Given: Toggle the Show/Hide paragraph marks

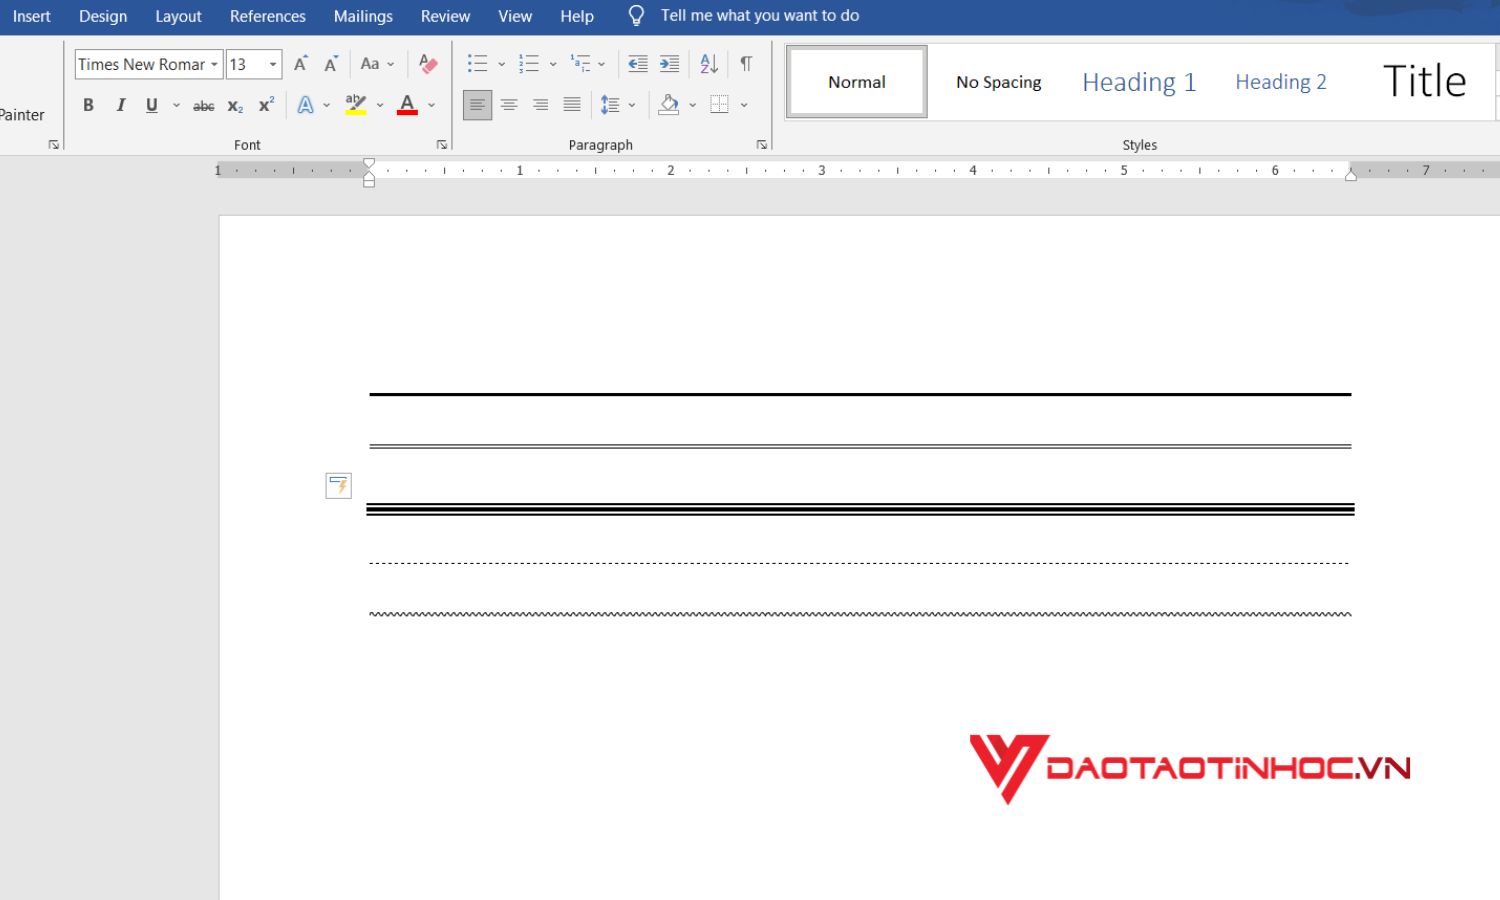Looking at the screenshot, I should point(746,63).
